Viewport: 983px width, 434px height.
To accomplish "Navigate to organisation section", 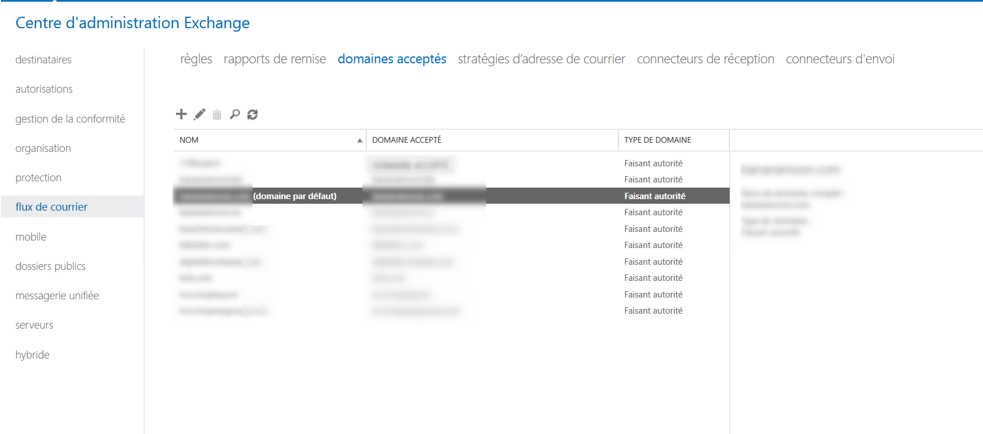I will coord(43,148).
